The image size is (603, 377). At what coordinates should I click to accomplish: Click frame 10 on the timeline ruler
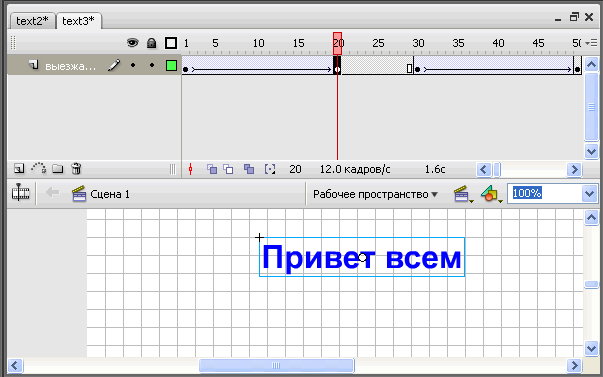258,43
